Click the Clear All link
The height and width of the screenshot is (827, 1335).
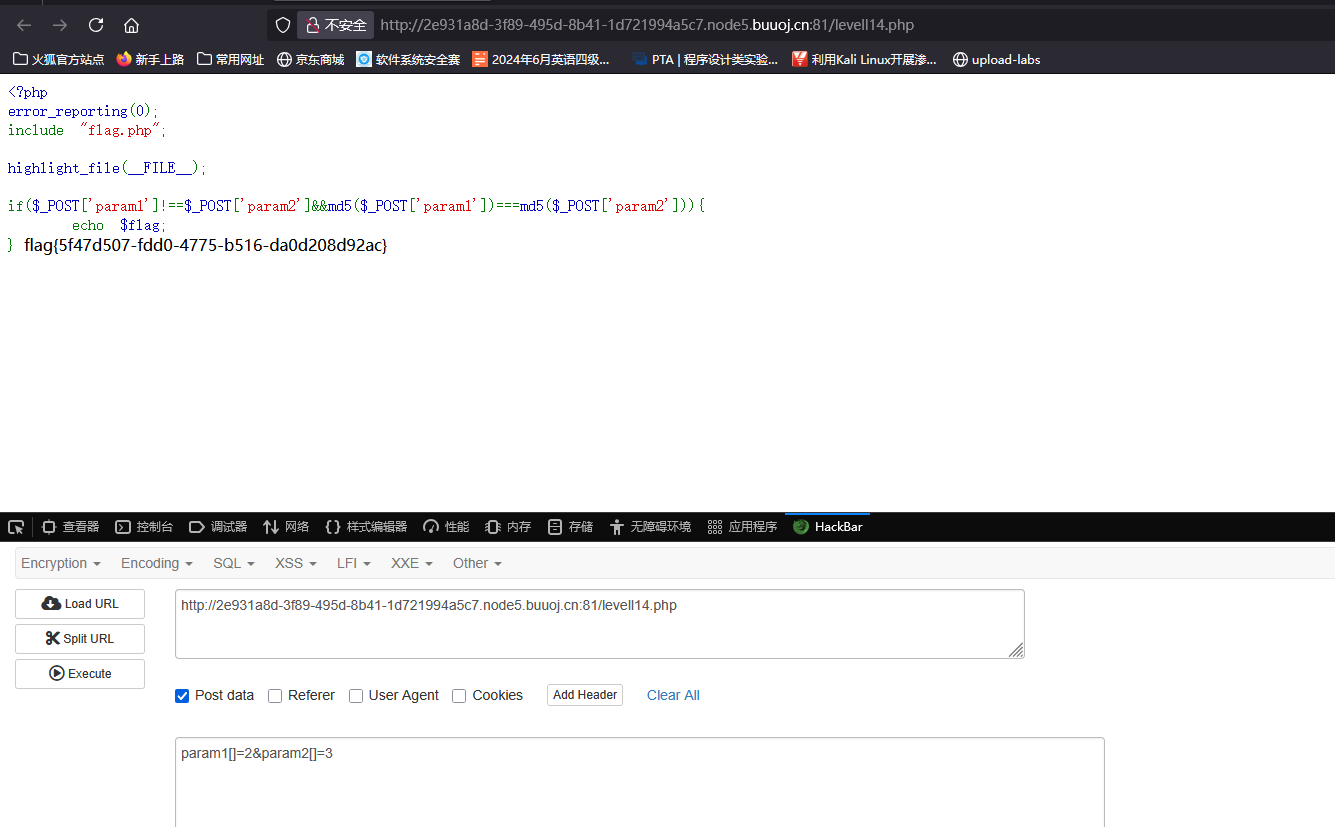[673, 695]
